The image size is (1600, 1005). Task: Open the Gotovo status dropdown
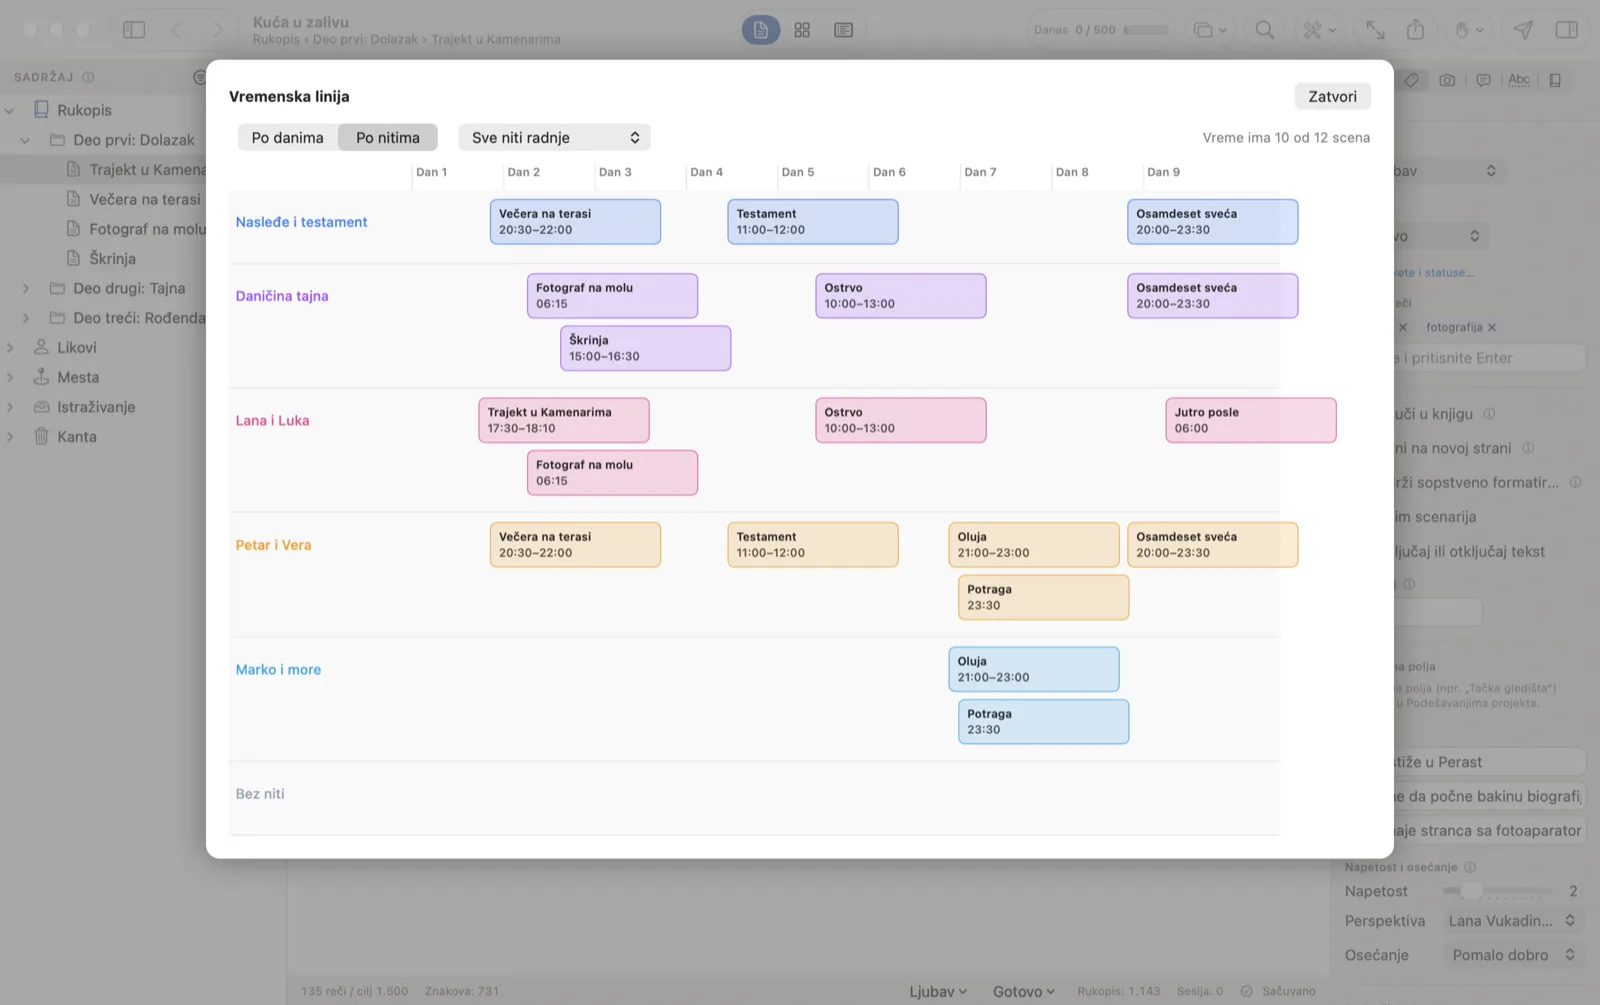click(x=1023, y=991)
